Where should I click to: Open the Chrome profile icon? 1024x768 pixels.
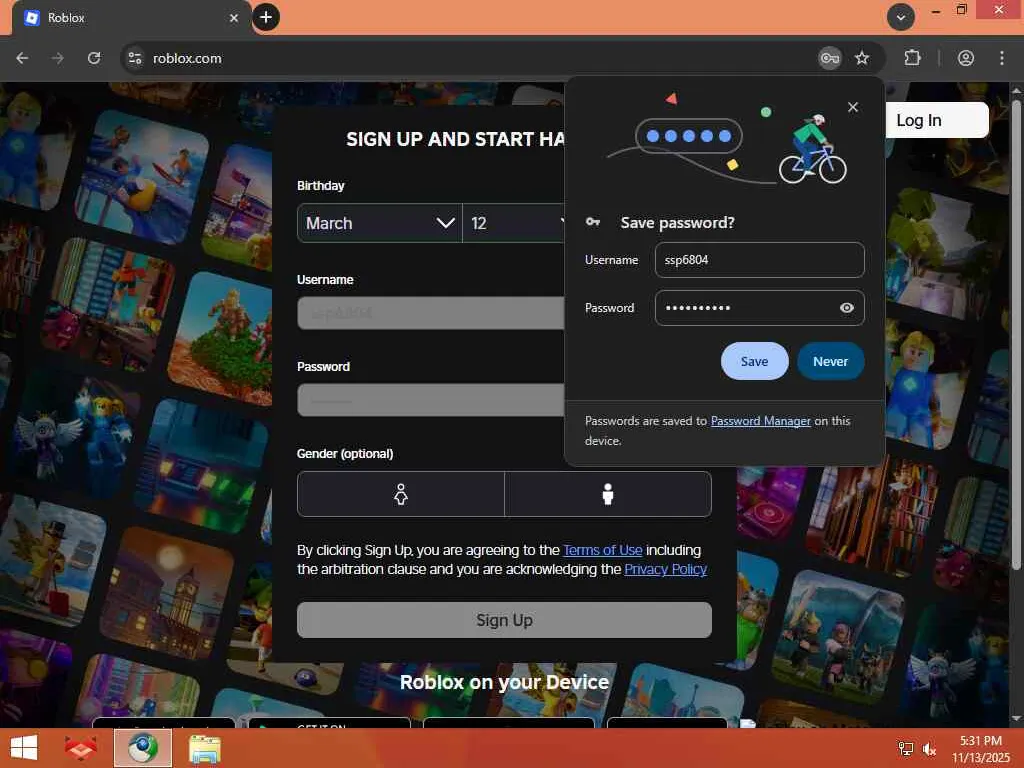966,58
